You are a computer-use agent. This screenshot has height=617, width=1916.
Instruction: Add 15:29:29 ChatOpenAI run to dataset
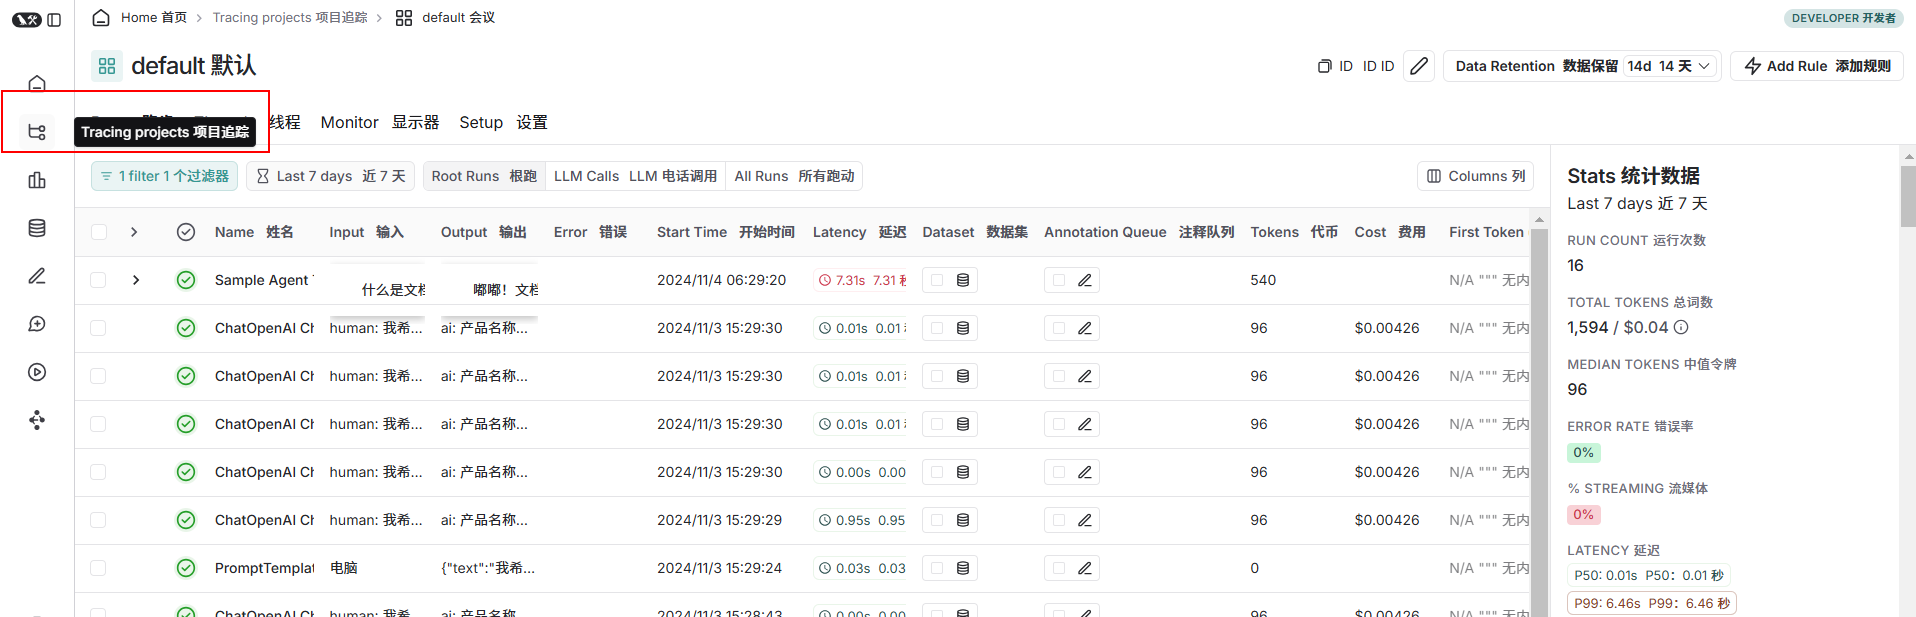963,520
